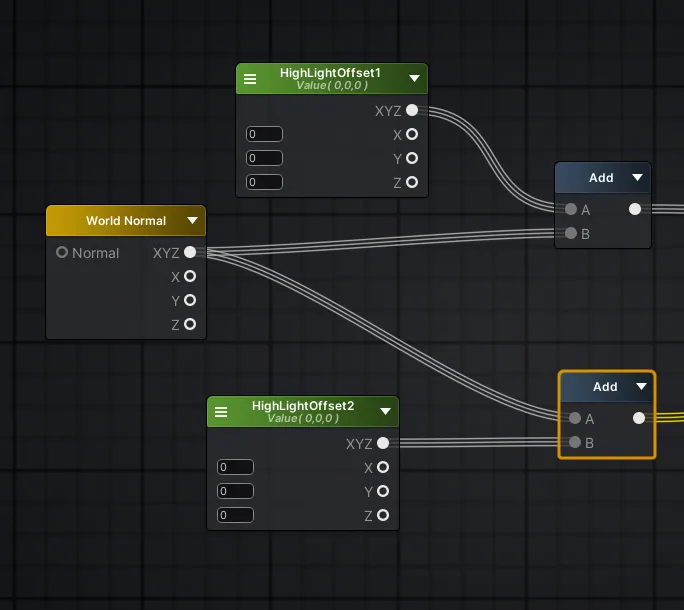
Task: Click the Z output port of World Normal
Action: 190,324
